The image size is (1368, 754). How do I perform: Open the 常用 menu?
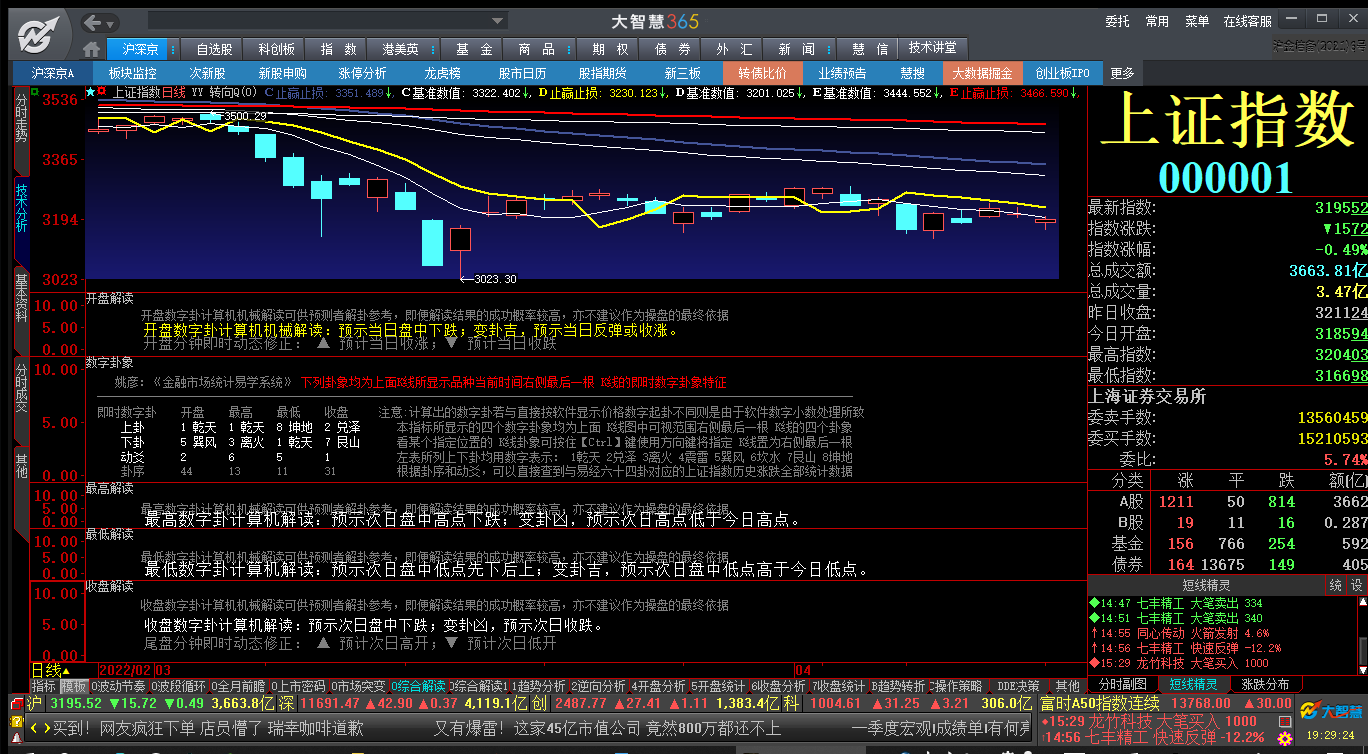tap(1157, 21)
